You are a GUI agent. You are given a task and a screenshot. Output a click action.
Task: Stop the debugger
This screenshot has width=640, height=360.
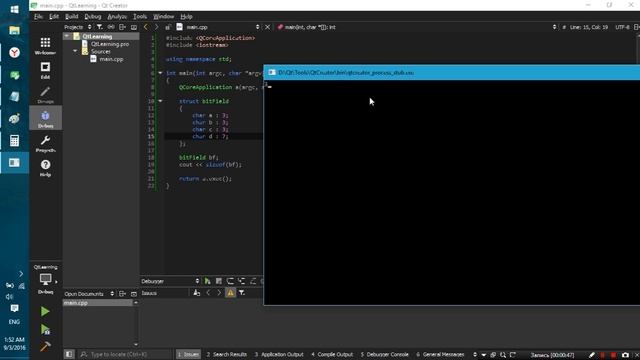[x=219, y=281]
